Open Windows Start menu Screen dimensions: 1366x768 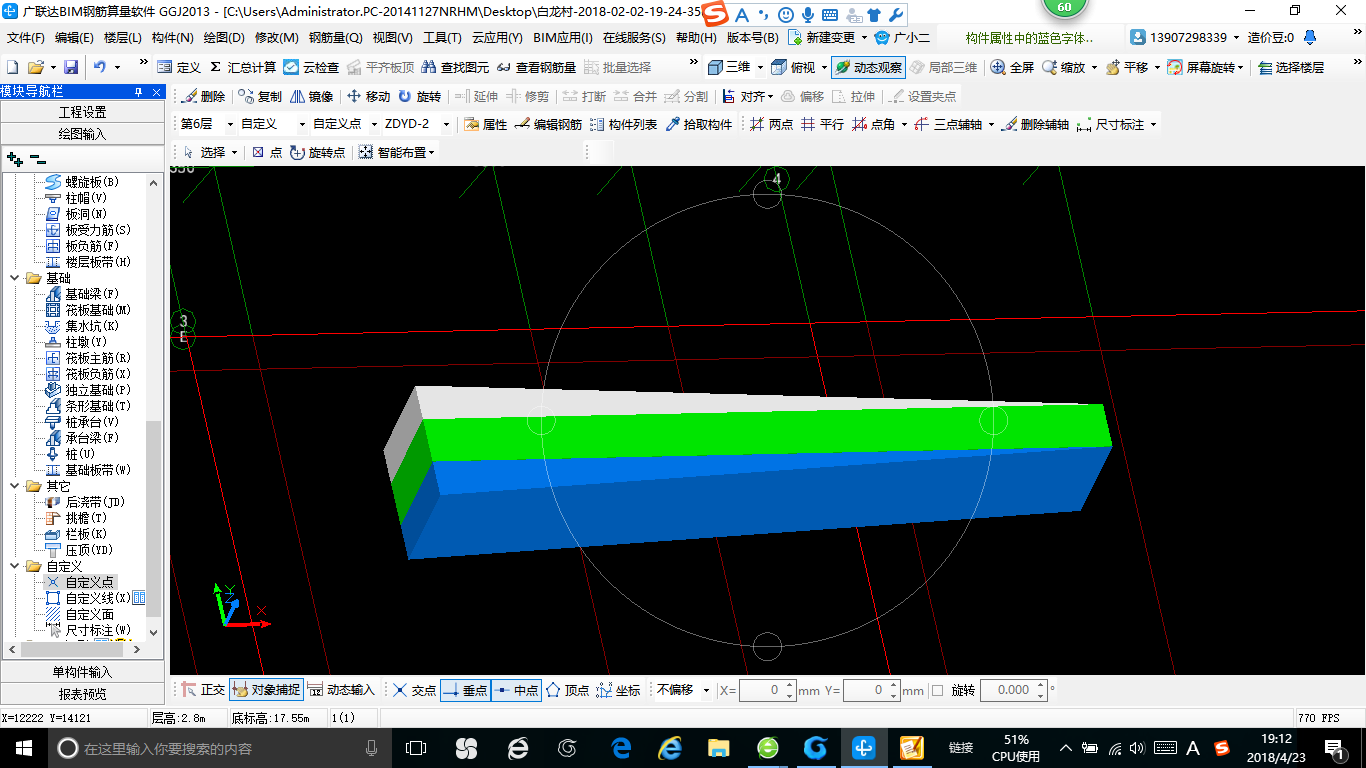[23, 748]
